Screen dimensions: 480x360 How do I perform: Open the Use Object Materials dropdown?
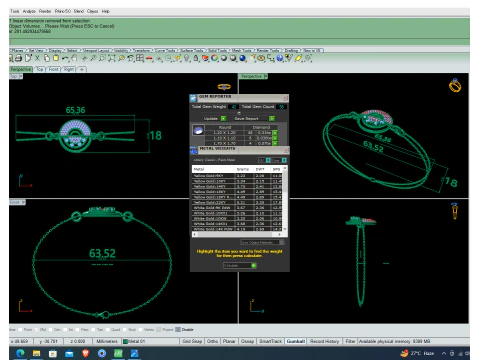coord(262,242)
